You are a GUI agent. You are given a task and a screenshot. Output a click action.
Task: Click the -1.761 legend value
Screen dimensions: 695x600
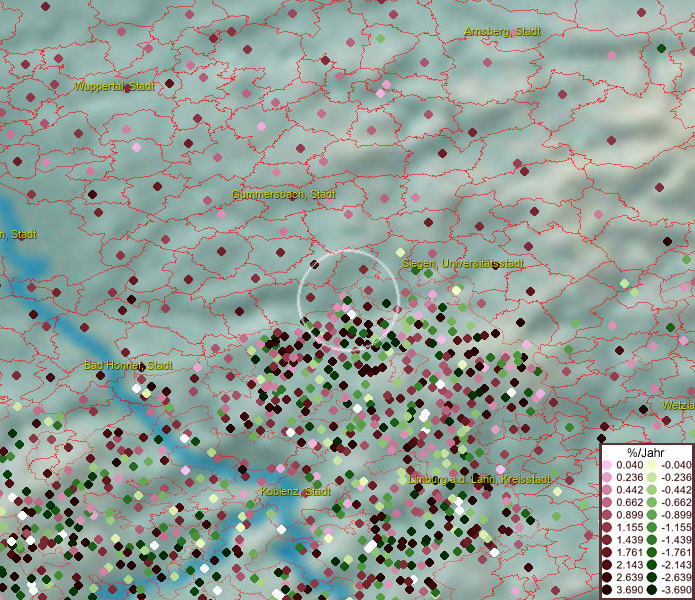[x=676, y=552]
